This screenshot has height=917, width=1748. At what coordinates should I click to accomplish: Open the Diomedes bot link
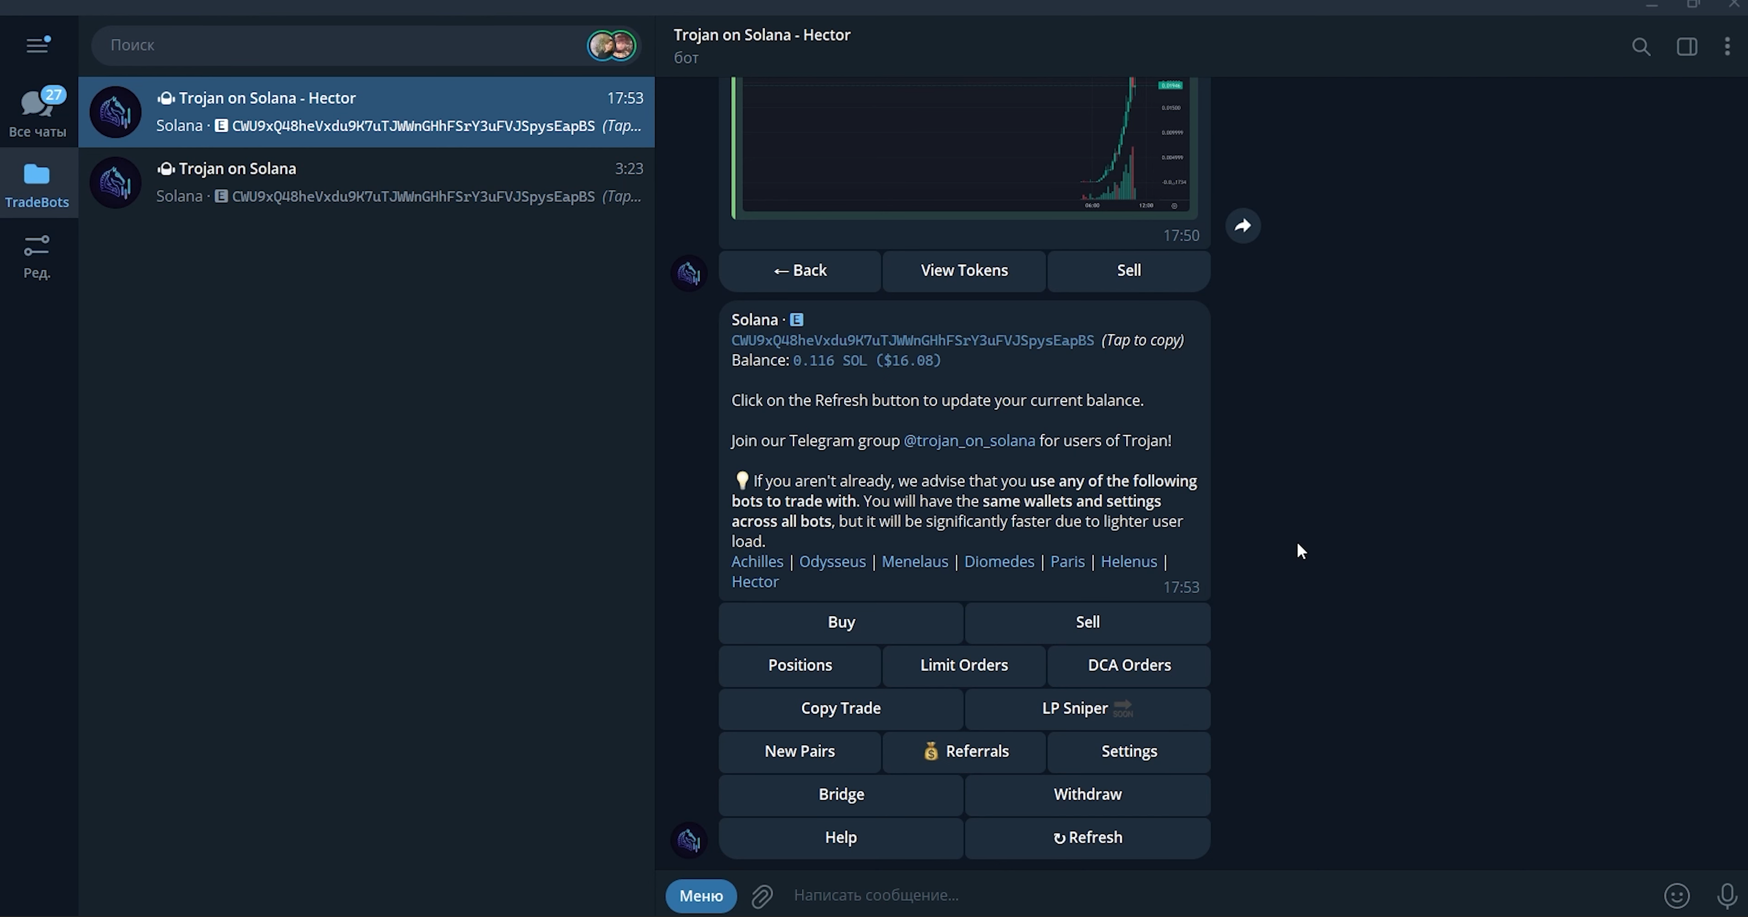point(999,562)
